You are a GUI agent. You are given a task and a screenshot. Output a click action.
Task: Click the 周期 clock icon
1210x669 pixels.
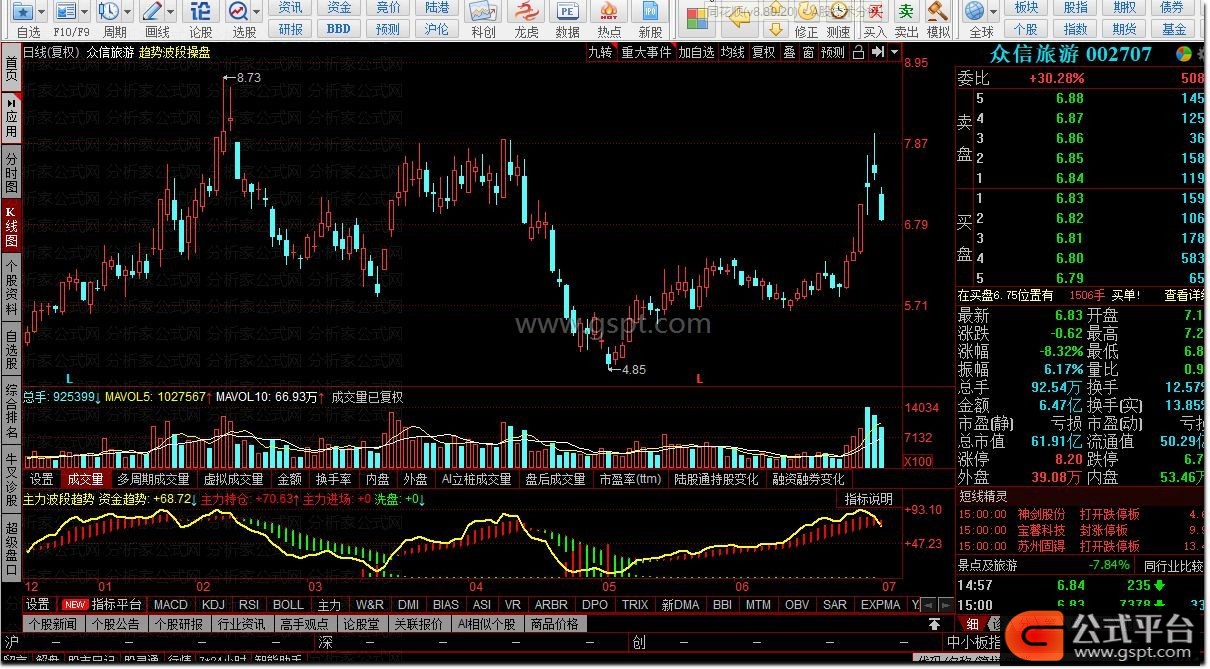tap(110, 11)
